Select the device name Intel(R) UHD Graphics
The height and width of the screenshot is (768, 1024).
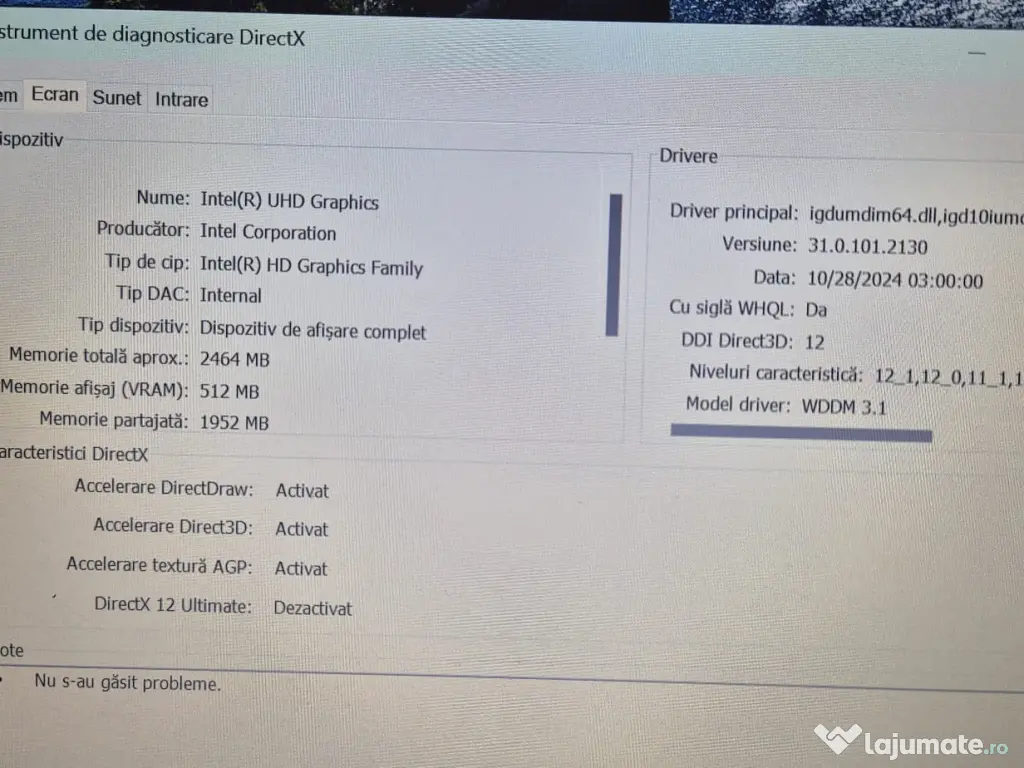point(289,202)
